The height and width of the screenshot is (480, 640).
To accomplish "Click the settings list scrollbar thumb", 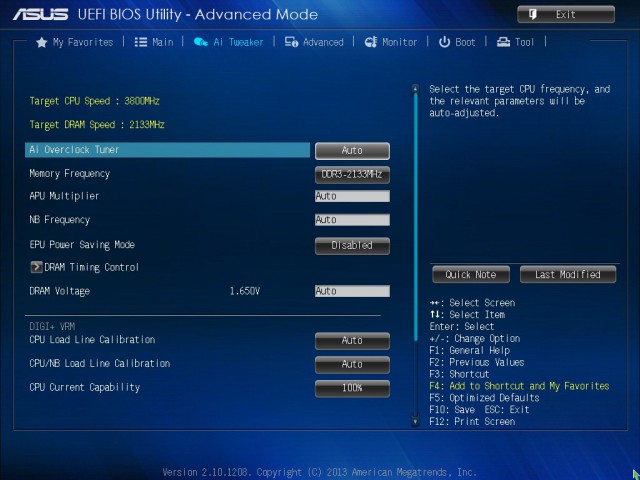I will coord(415,216).
